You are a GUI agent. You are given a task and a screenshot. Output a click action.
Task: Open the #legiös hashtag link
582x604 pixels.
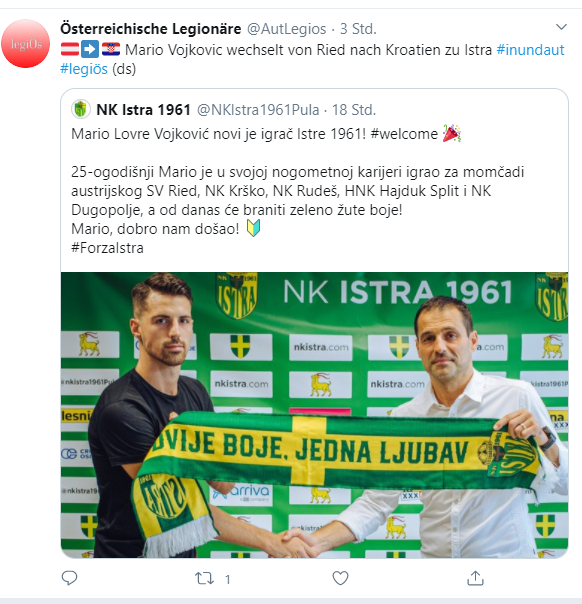84,69
